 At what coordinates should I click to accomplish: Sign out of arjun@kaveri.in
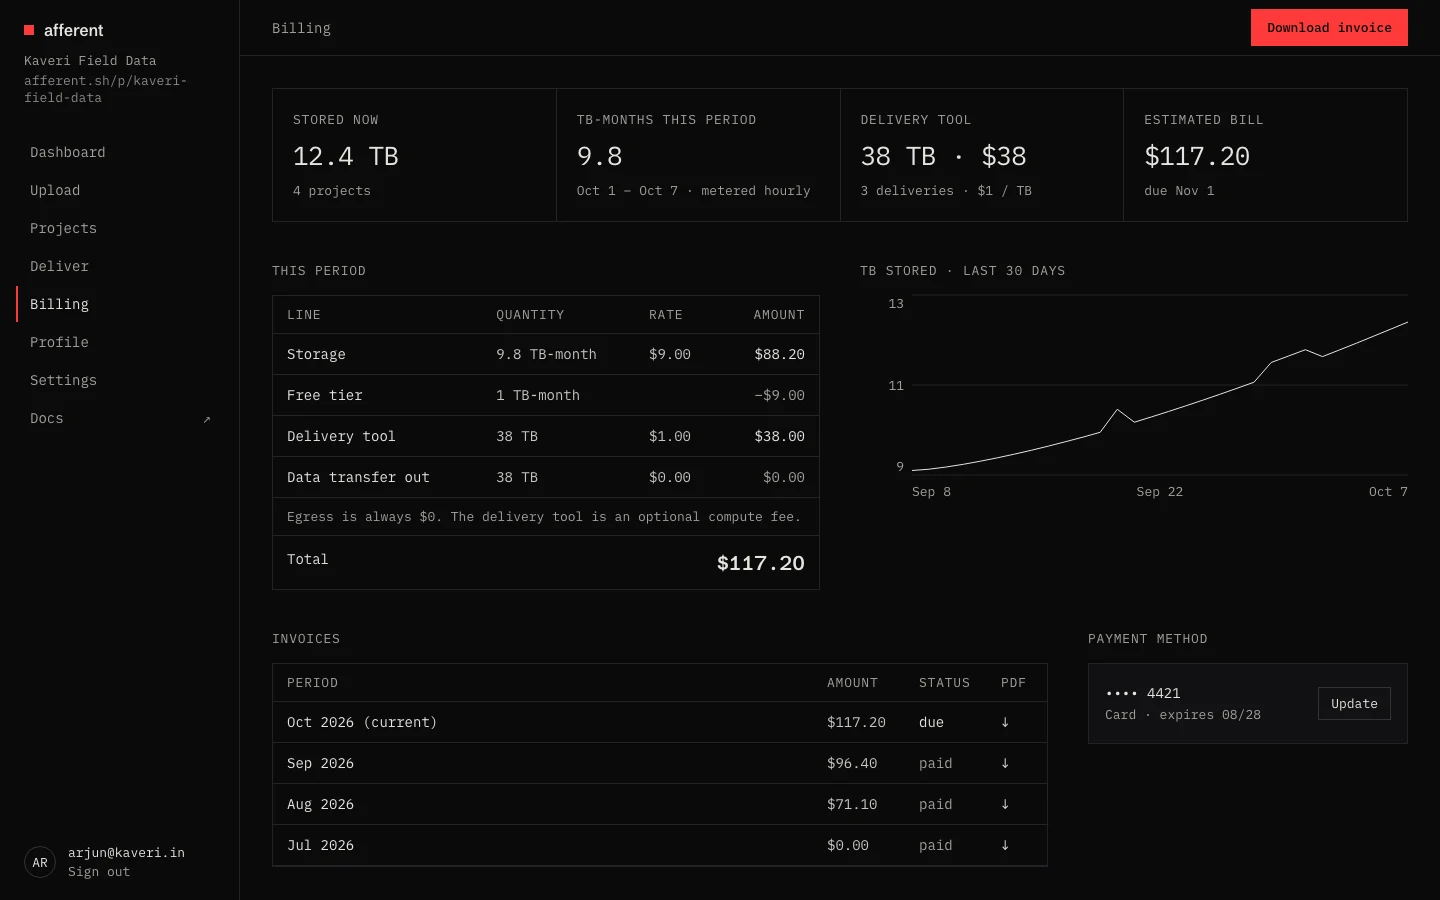point(99,872)
